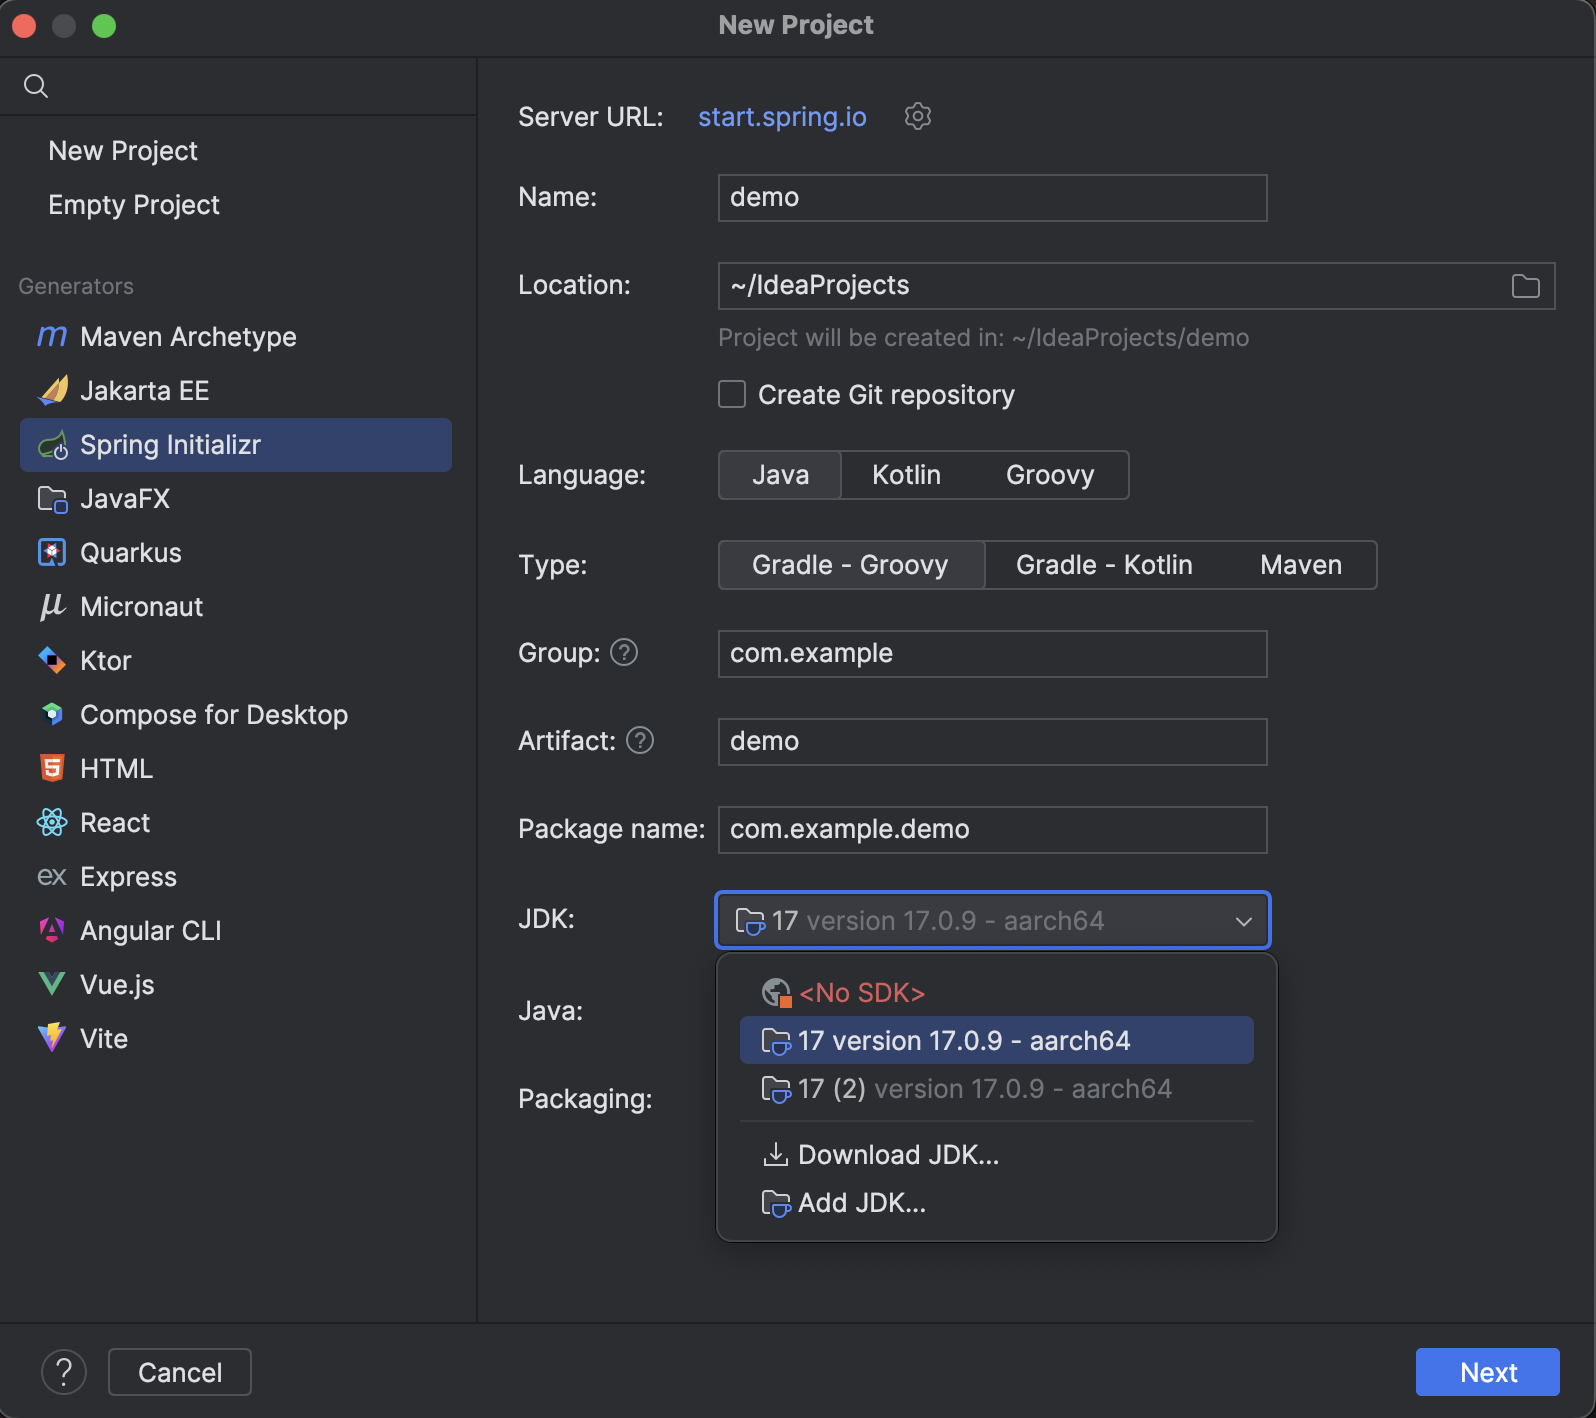The image size is (1596, 1418).
Task: Click the HTML5 shield icon
Action: (x=52, y=768)
